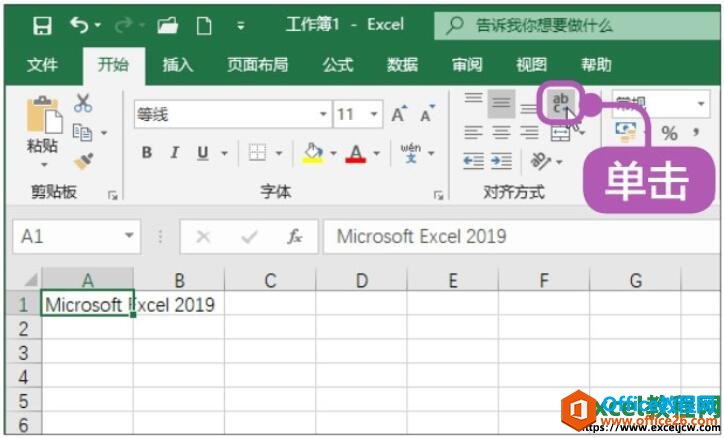Open the 字体 dialog launcher
Screen dimensions: 724x438
pos(439,196)
